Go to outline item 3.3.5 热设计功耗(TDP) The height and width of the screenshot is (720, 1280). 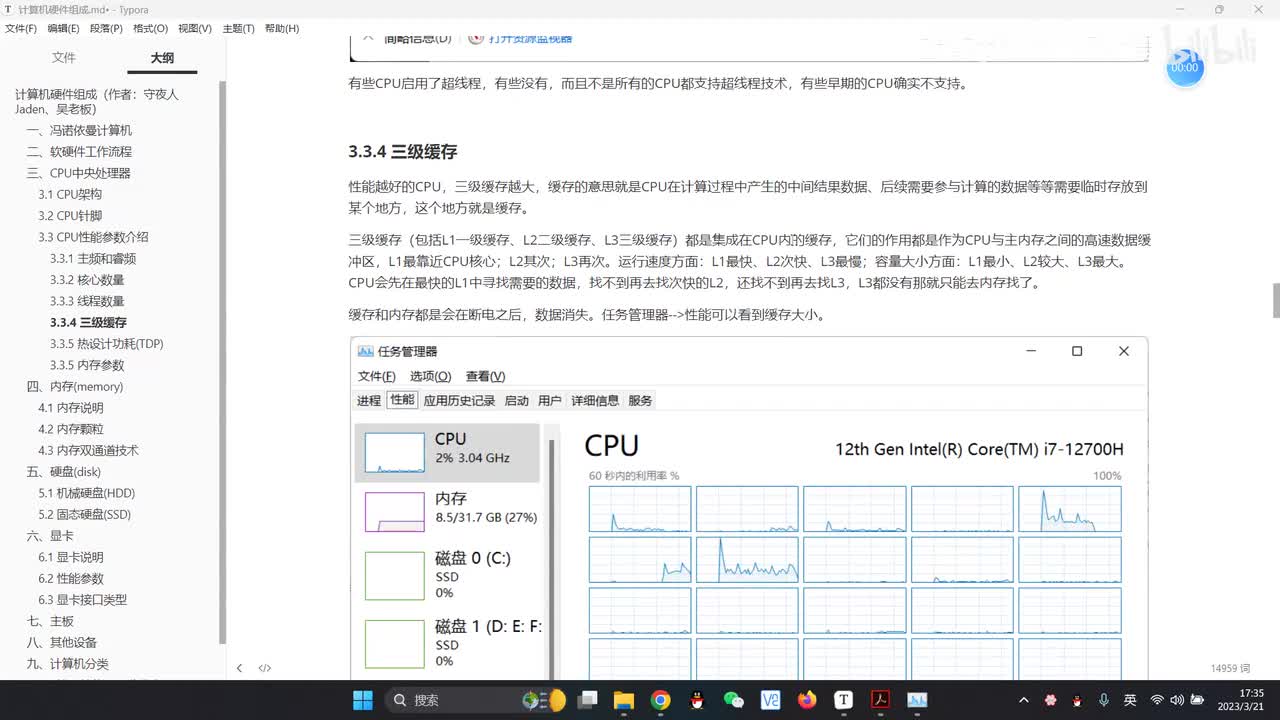point(107,343)
